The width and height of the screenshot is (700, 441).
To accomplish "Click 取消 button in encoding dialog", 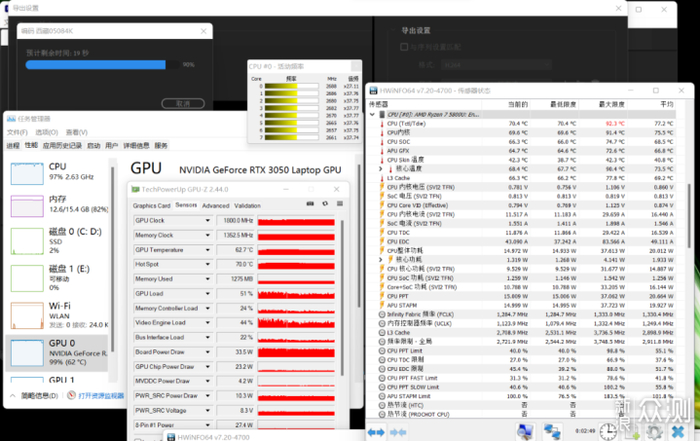I will [183, 104].
